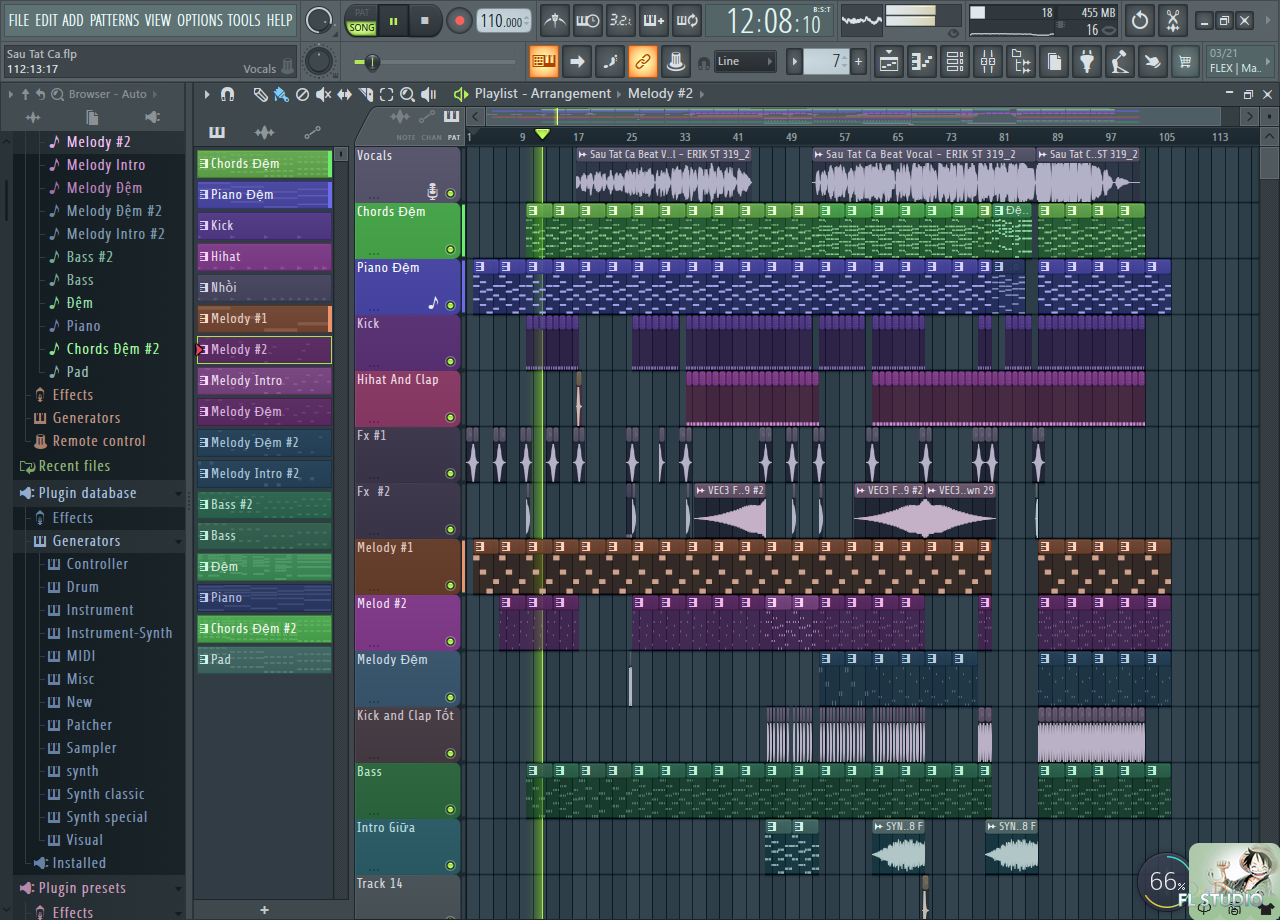Stop playback with the stop button
The height and width of the screenshot is (920, 1280).
pyautogui.click(x=425, y=20)
